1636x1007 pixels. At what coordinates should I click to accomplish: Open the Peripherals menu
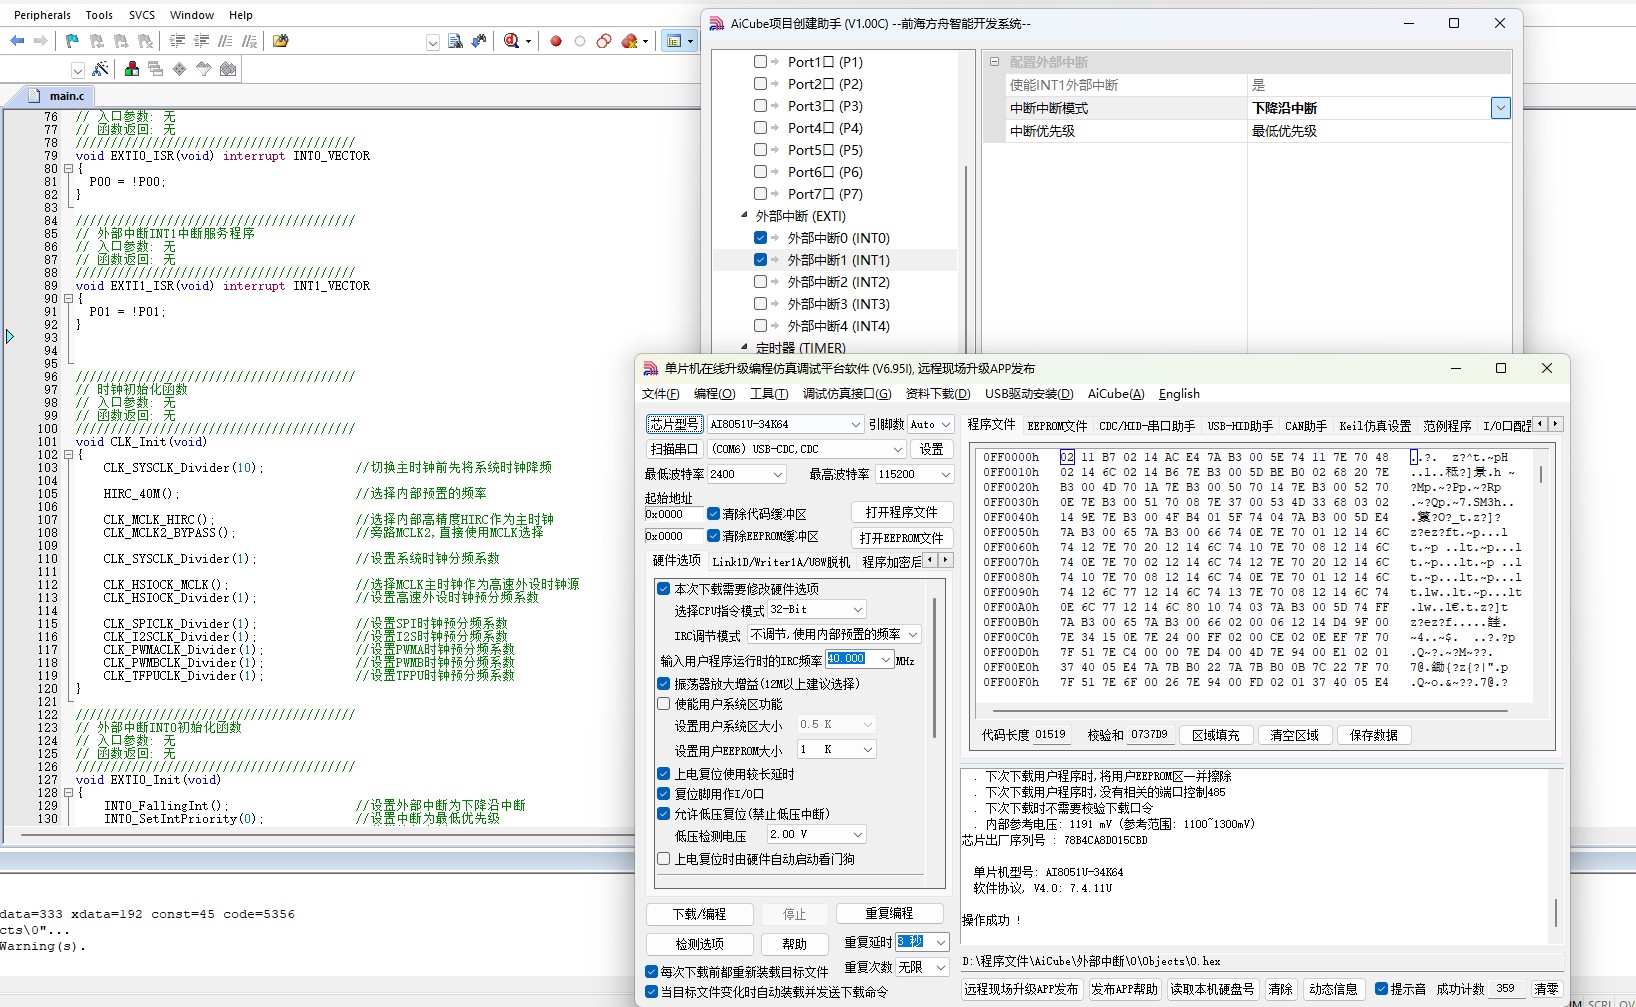[42, 15]
